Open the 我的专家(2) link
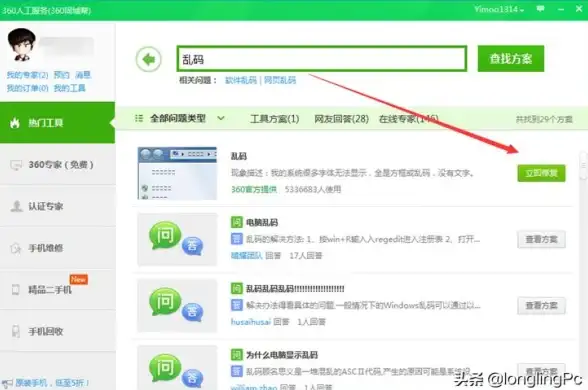 tap(27, 75)
